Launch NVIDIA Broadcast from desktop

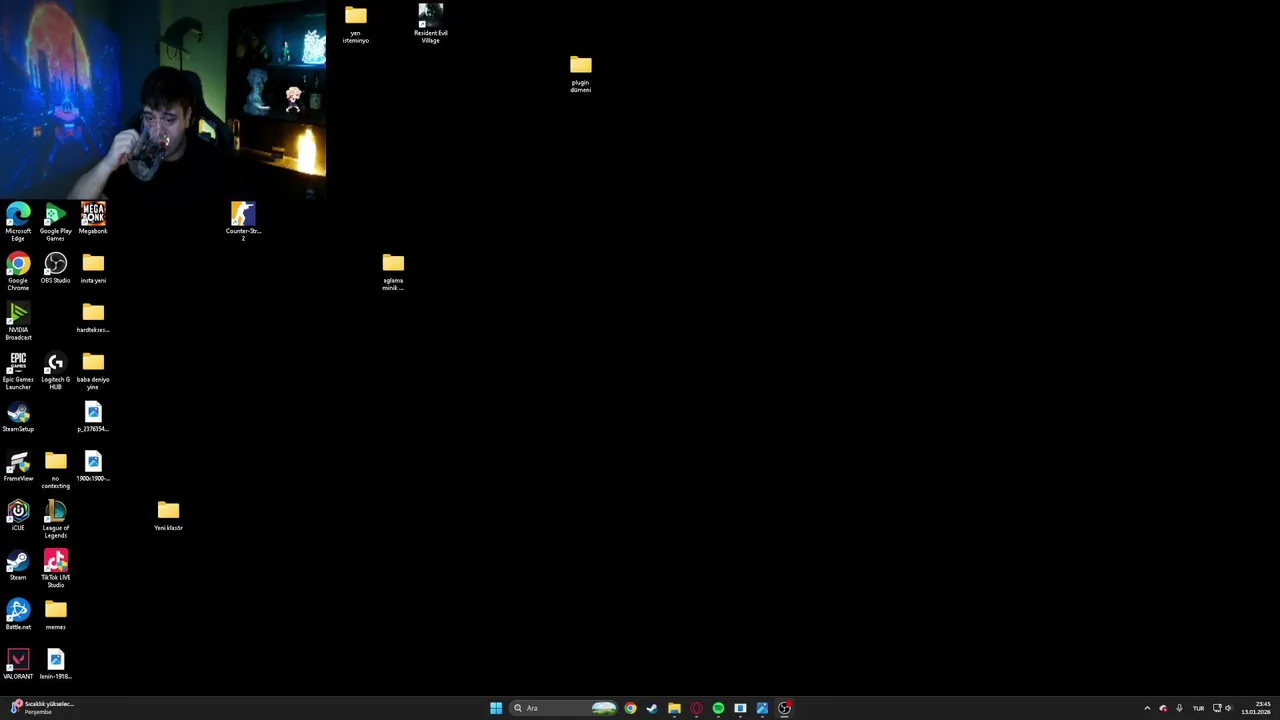click(x=18, y=321)
